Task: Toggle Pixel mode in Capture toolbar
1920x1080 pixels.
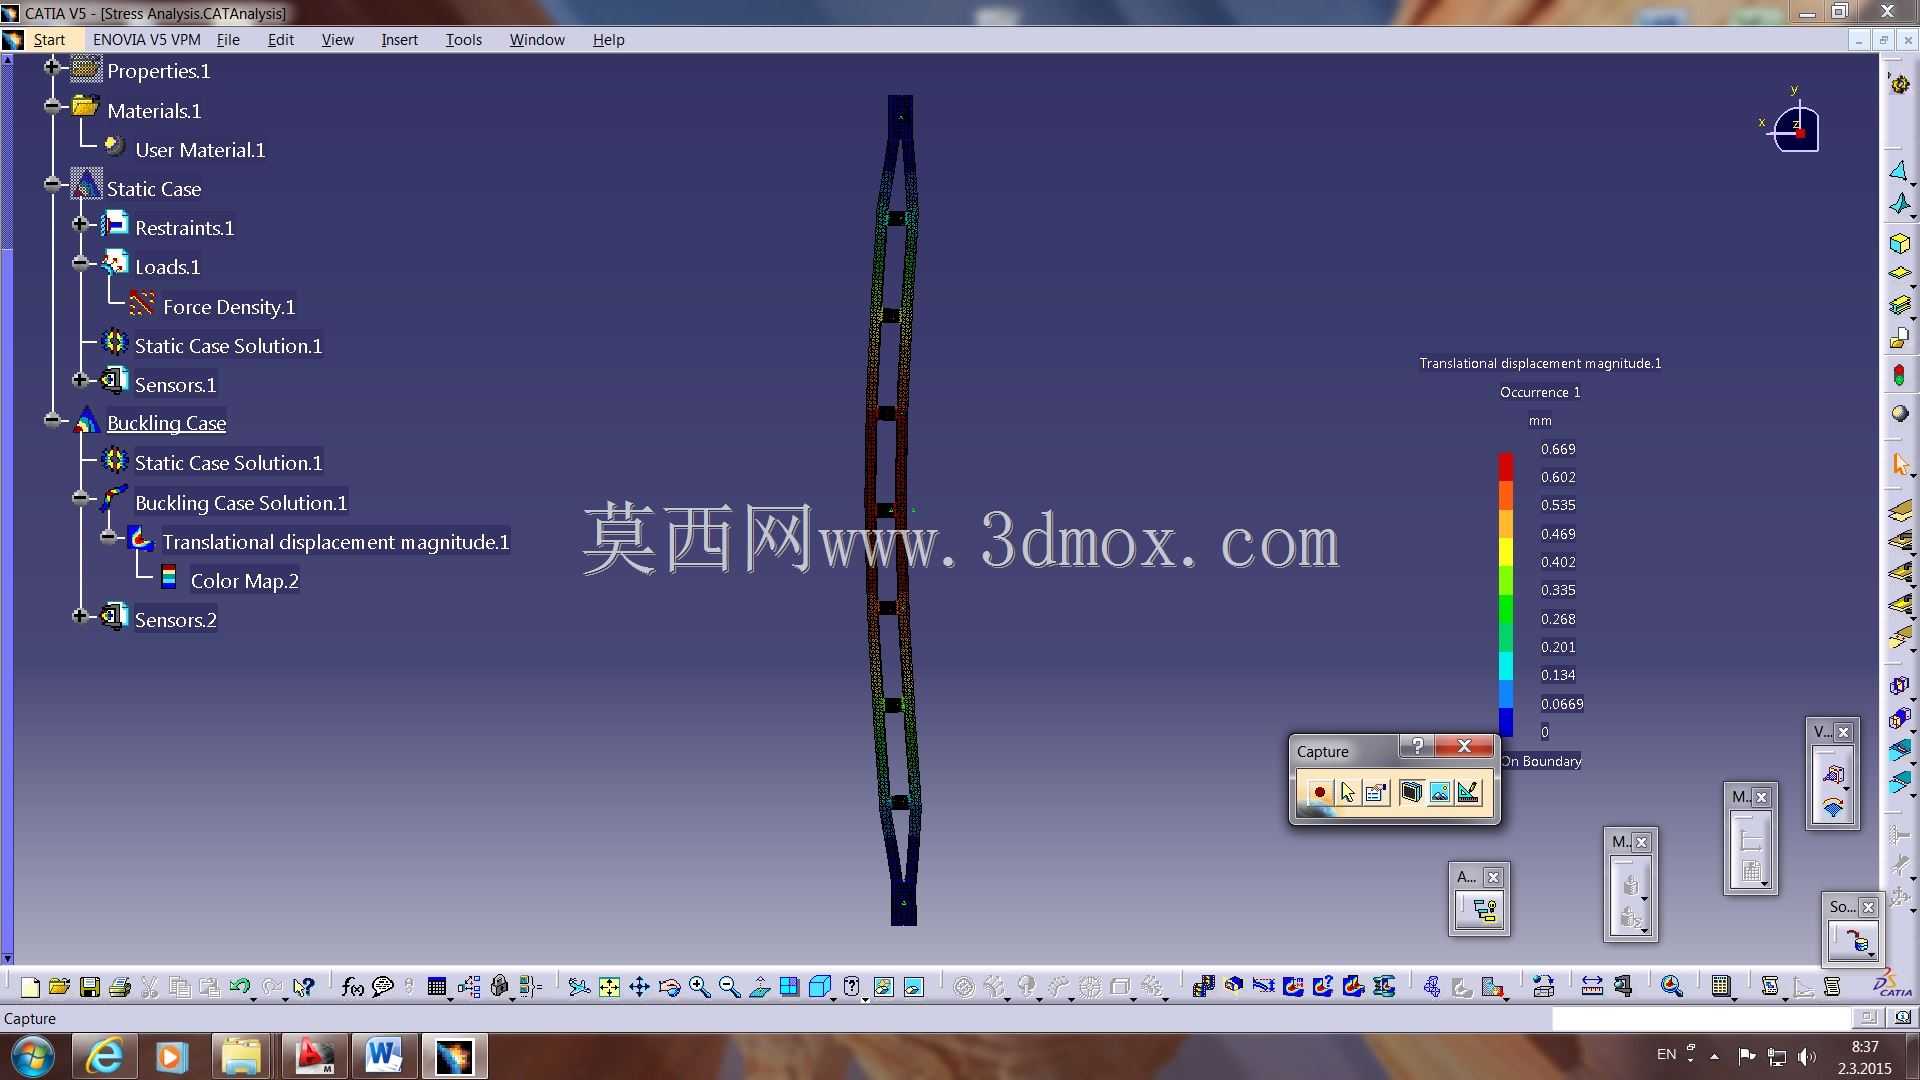Action: (1440, 793)
